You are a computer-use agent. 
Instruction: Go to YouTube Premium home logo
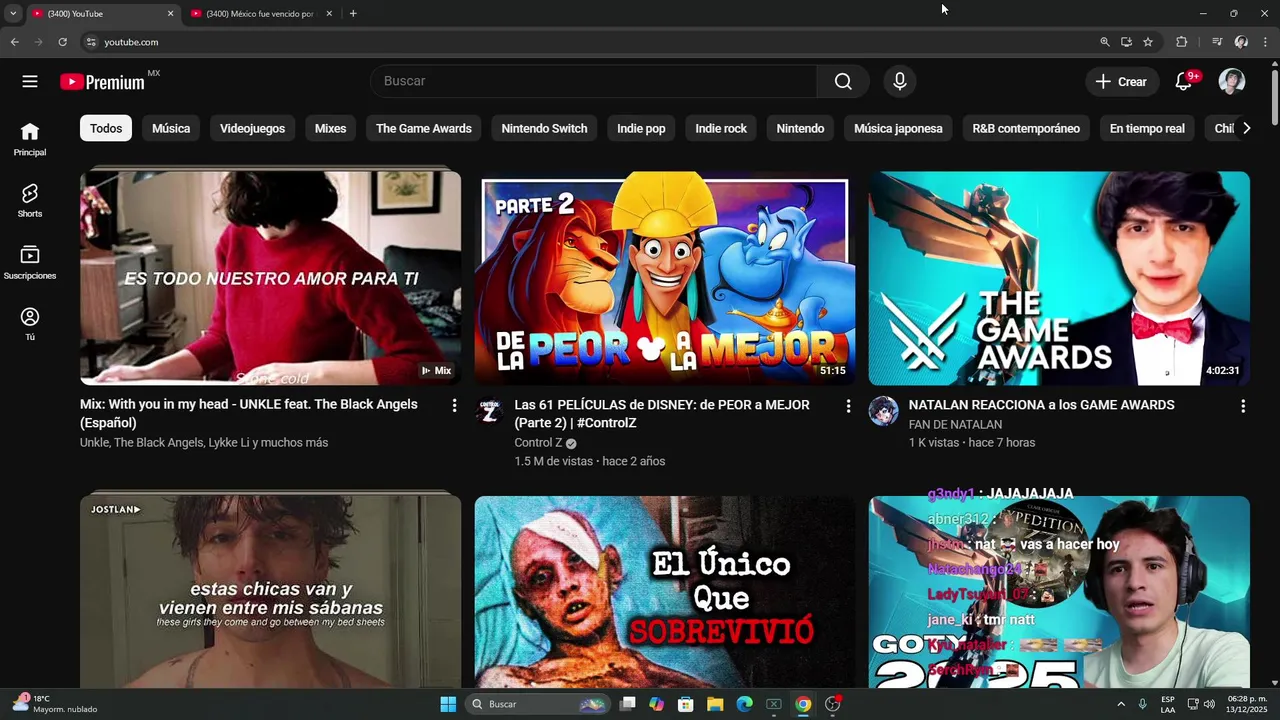pyautogui.click(x=103, y=82)
